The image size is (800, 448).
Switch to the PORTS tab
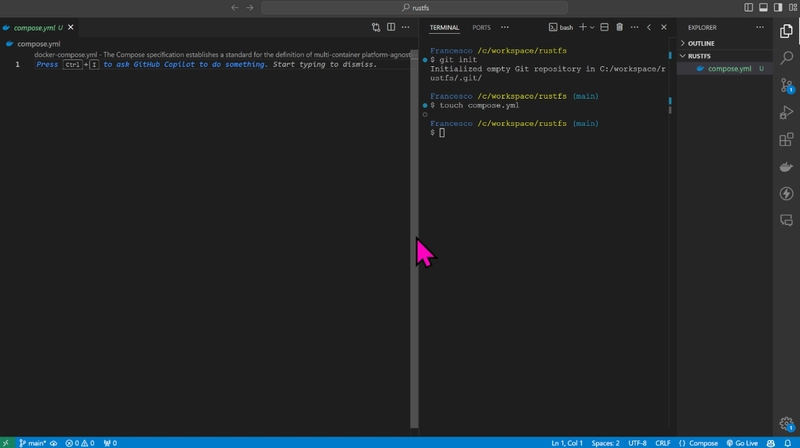(481, 28)
